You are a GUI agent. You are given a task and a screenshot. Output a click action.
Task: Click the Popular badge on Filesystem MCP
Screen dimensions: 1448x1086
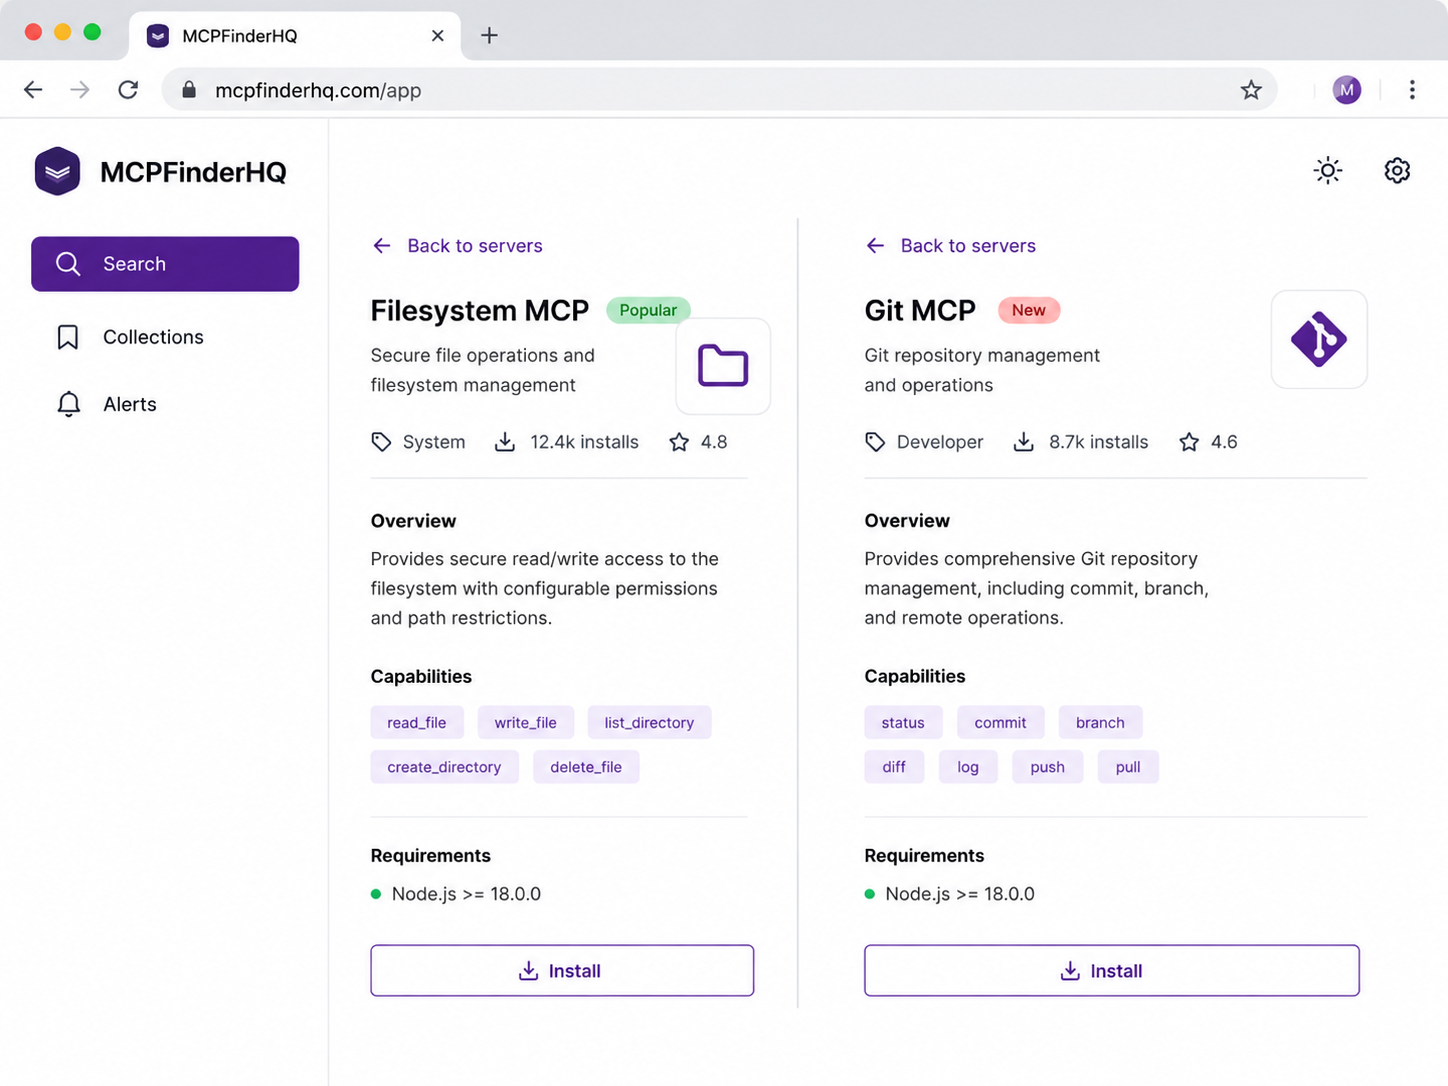tap(648, 310)
